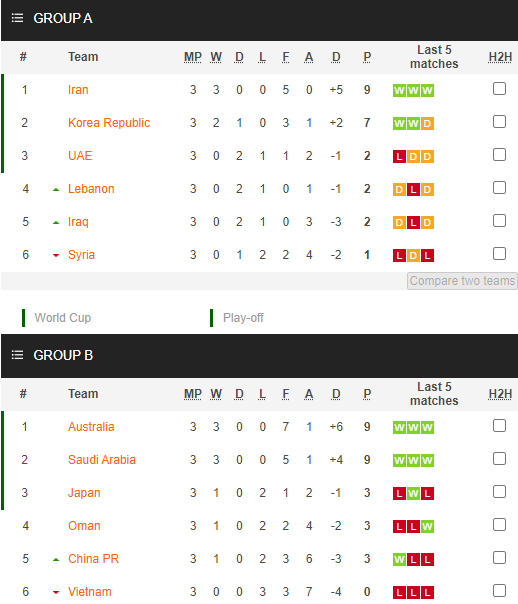This screenshot has height=604, width=518.
Task: Click Japan's green W match badge
Action: coord(413,493)
